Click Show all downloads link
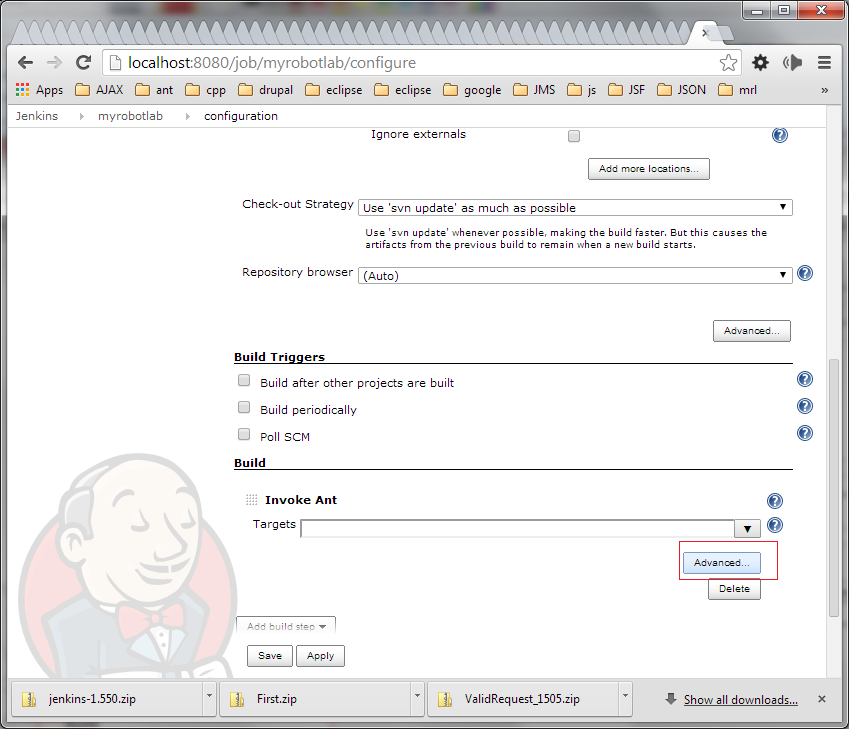This screenshot has height=729, width=849. point(740,700)
